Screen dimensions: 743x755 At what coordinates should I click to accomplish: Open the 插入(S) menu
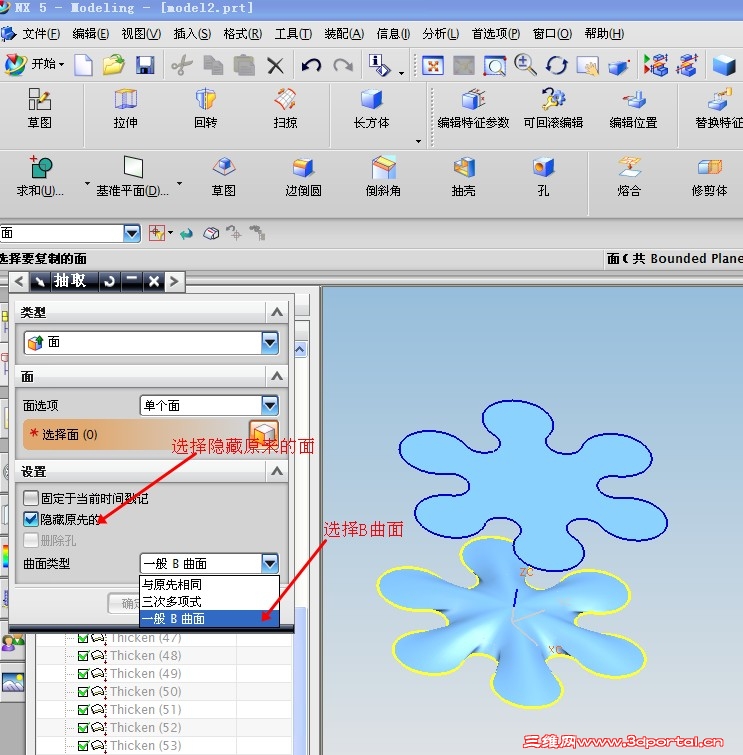pyautogui.click(x=192, y=34)
